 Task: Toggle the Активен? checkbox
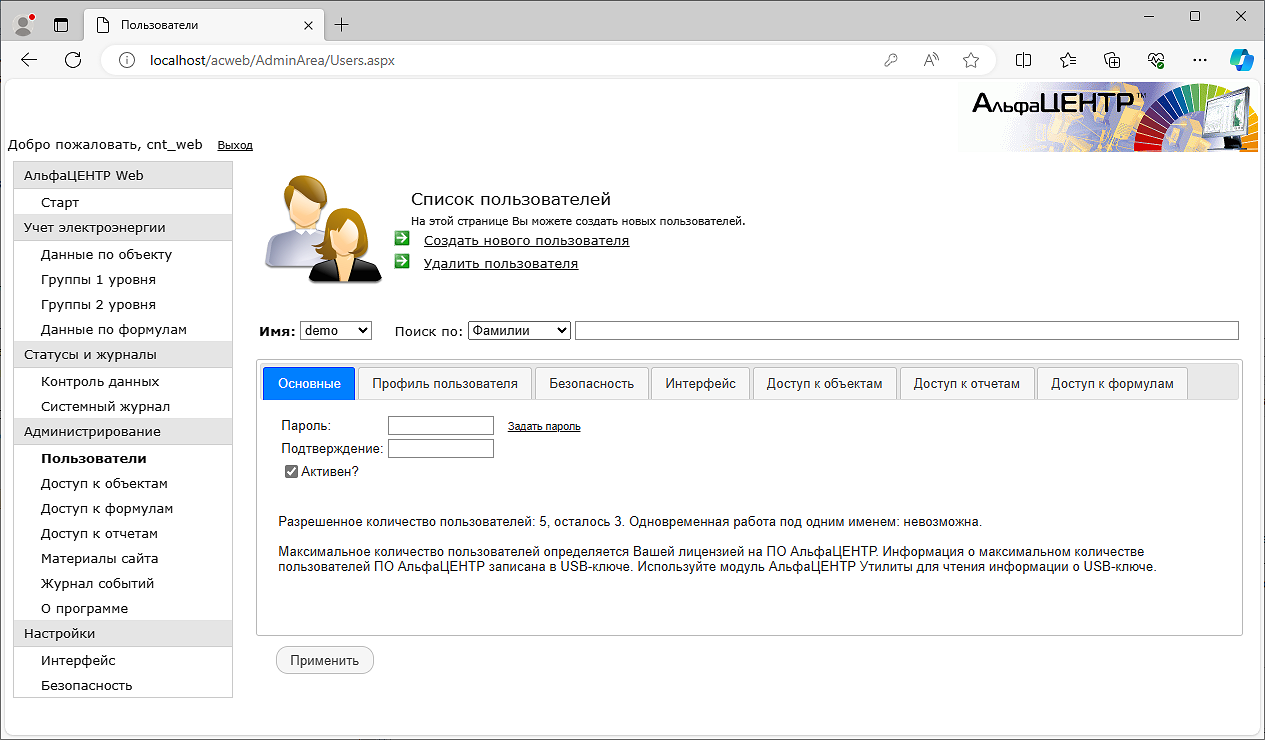[292, 471]
